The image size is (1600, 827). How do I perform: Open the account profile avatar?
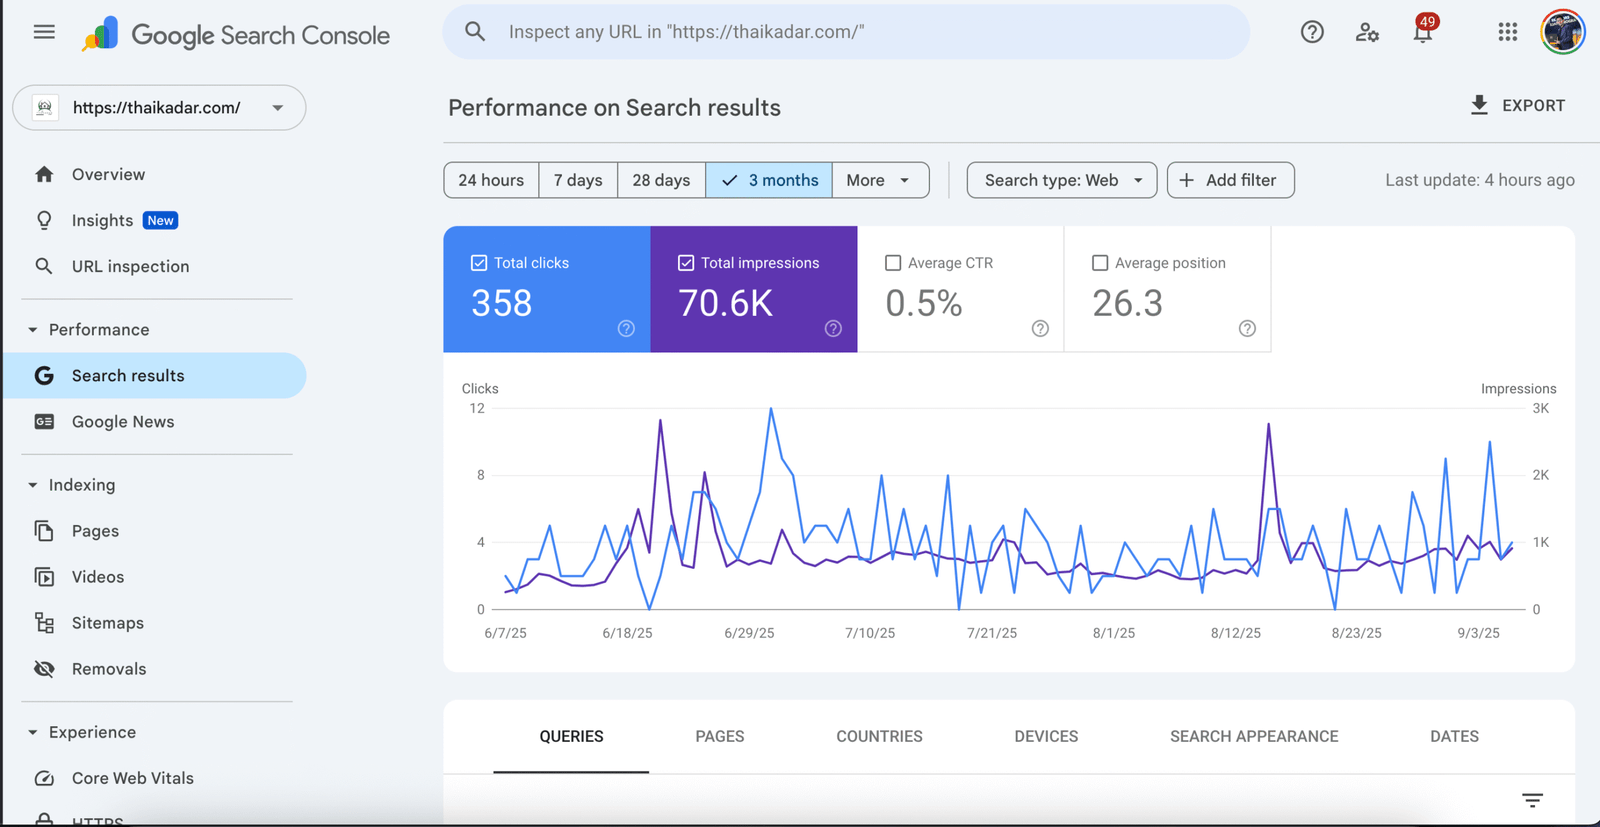[1563, 32]
